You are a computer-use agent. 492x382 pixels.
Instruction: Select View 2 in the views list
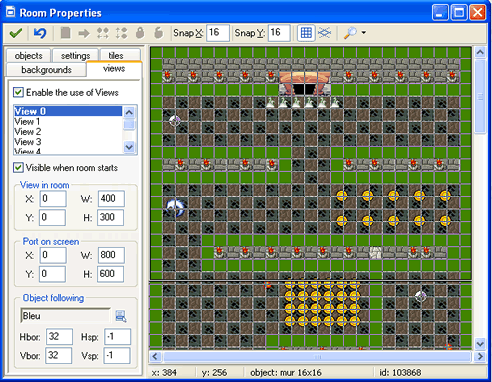click(28, 131)
